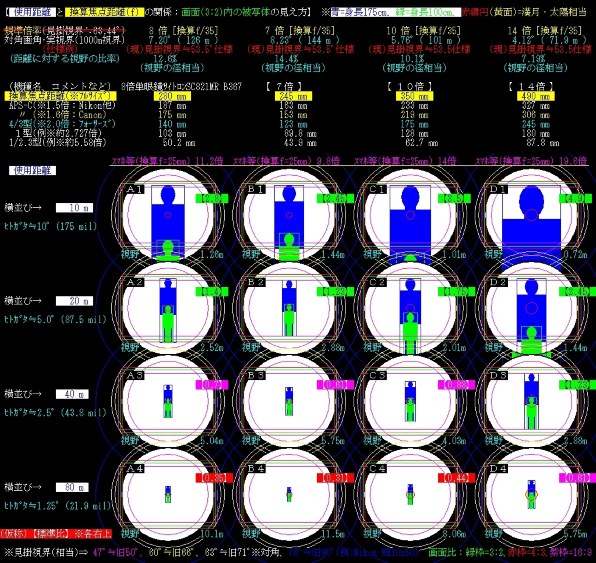Click the red (0.44) ratio badge of C4
The image size is (596, 563).
[x=457, y=478]
